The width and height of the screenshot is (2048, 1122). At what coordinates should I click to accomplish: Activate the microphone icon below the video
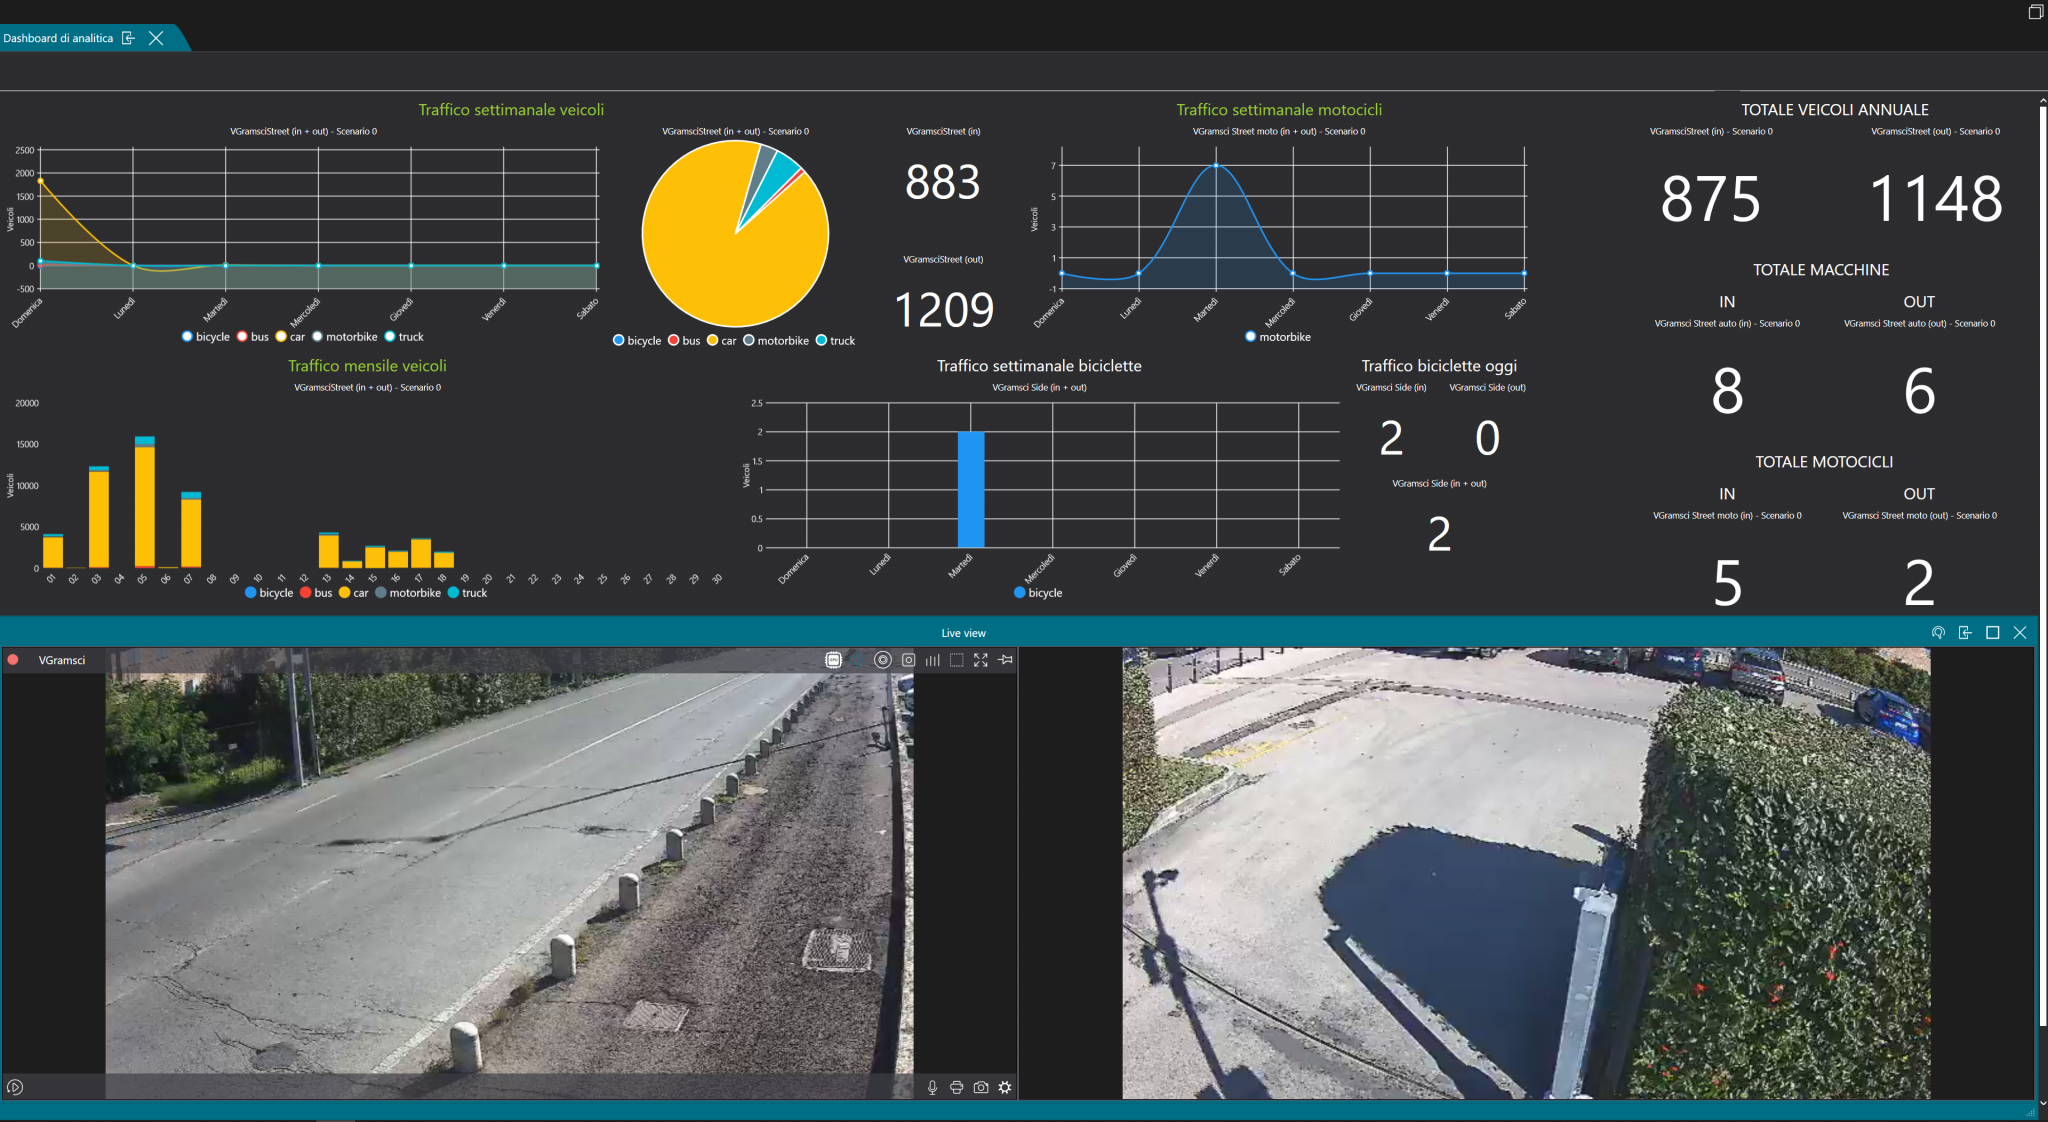pos(932,1088)
